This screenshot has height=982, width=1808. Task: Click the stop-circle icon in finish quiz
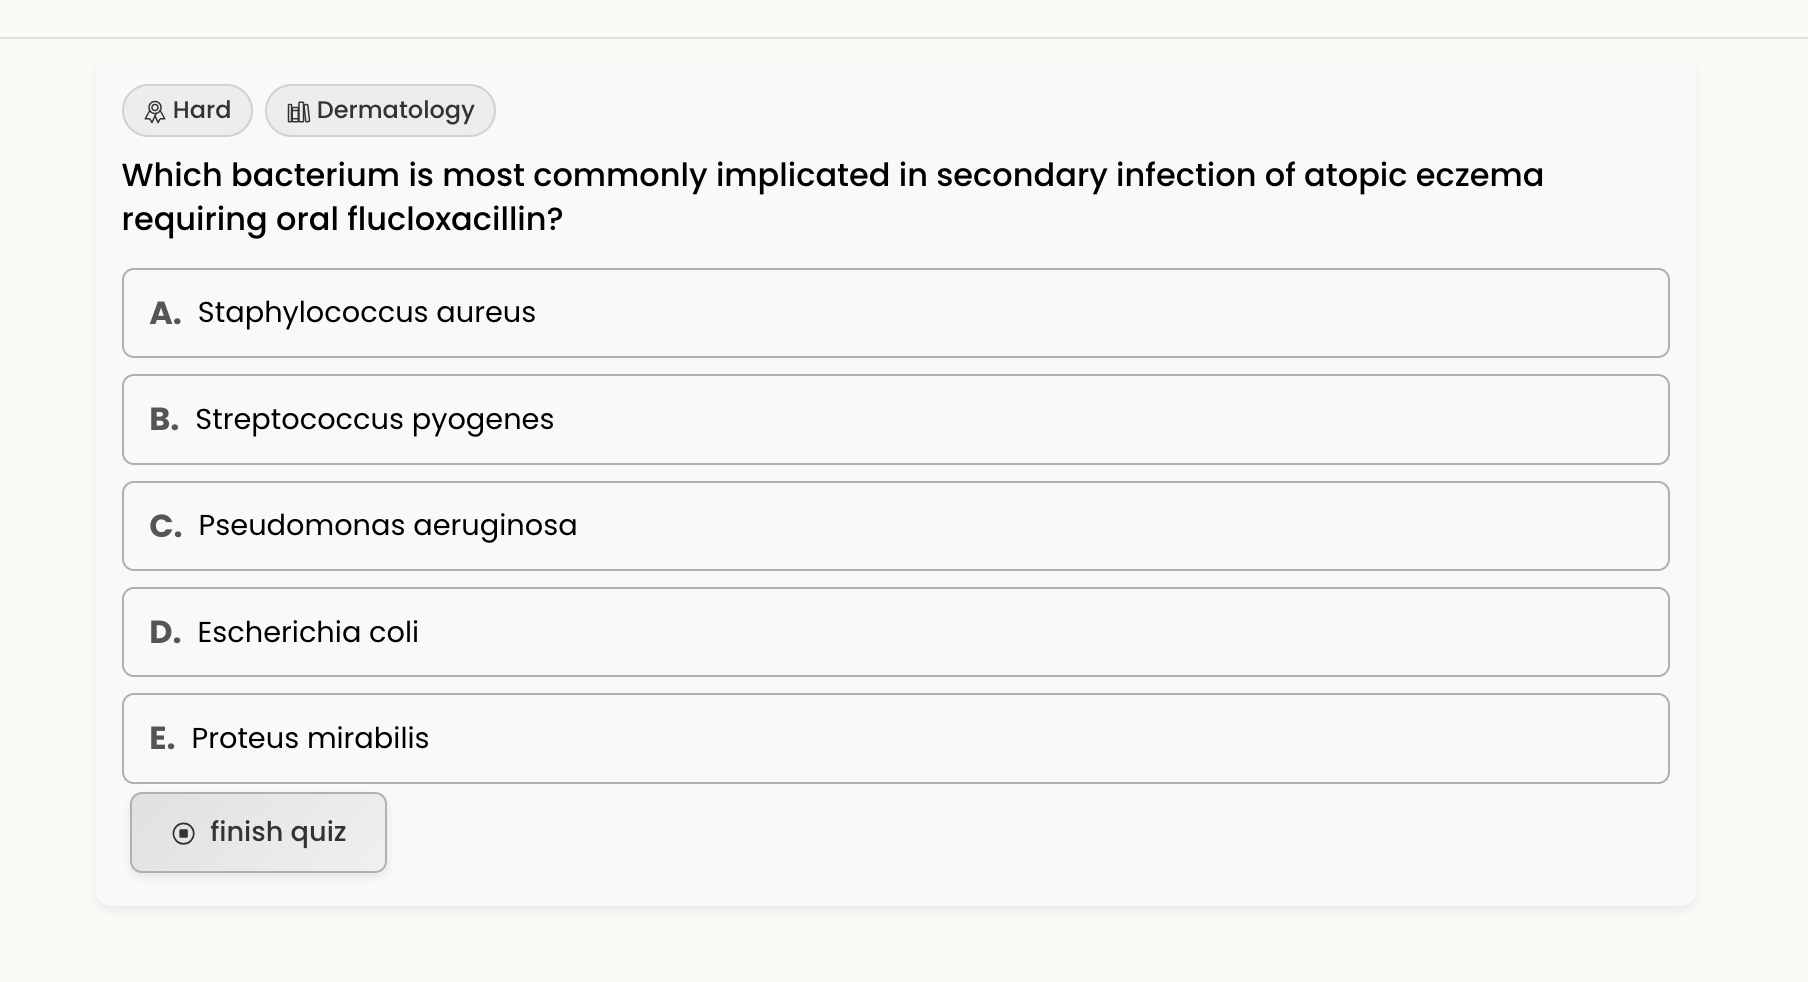tap(184, 833)
